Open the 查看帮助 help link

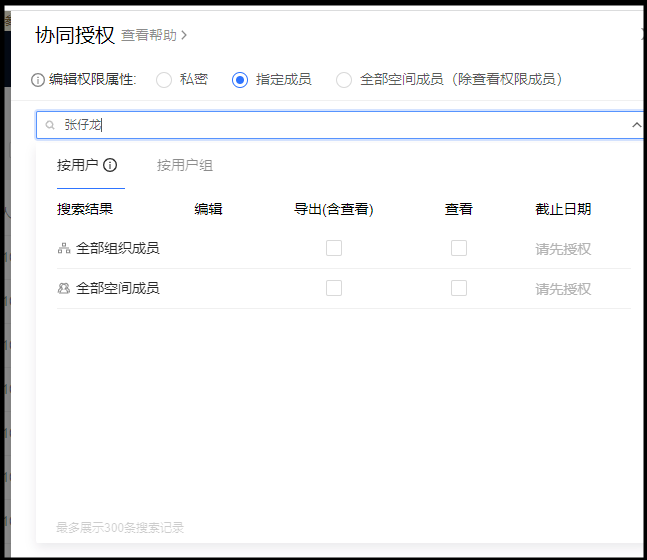(154, 35)
